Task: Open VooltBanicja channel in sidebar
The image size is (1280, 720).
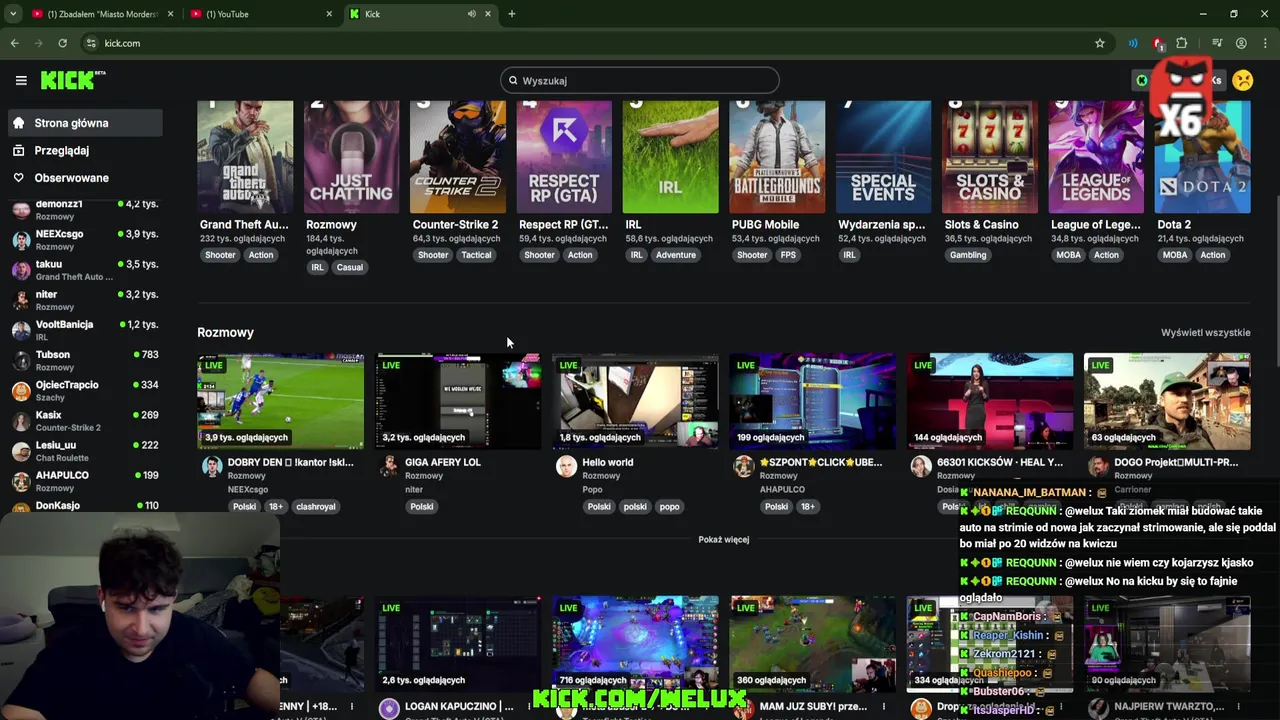Action: (x=85, y=330)
